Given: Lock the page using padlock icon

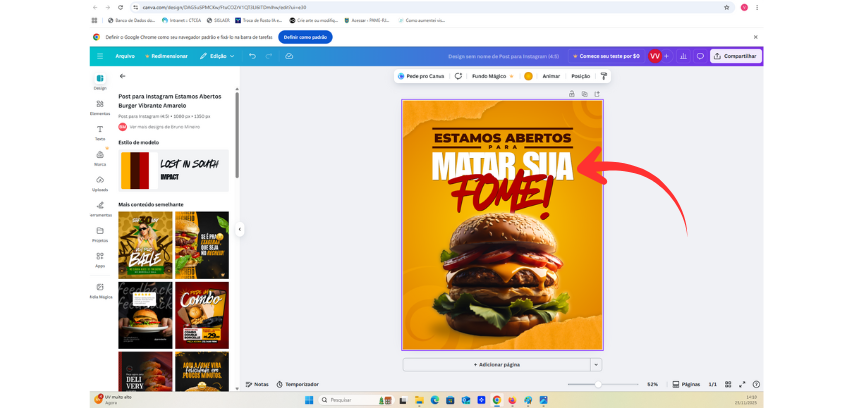Looking at the screenshot, I should tap(571, 94).
